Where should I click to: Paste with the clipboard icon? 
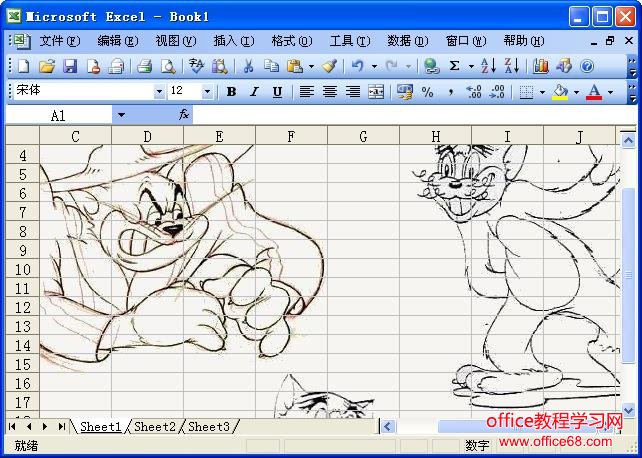[295, 66]
